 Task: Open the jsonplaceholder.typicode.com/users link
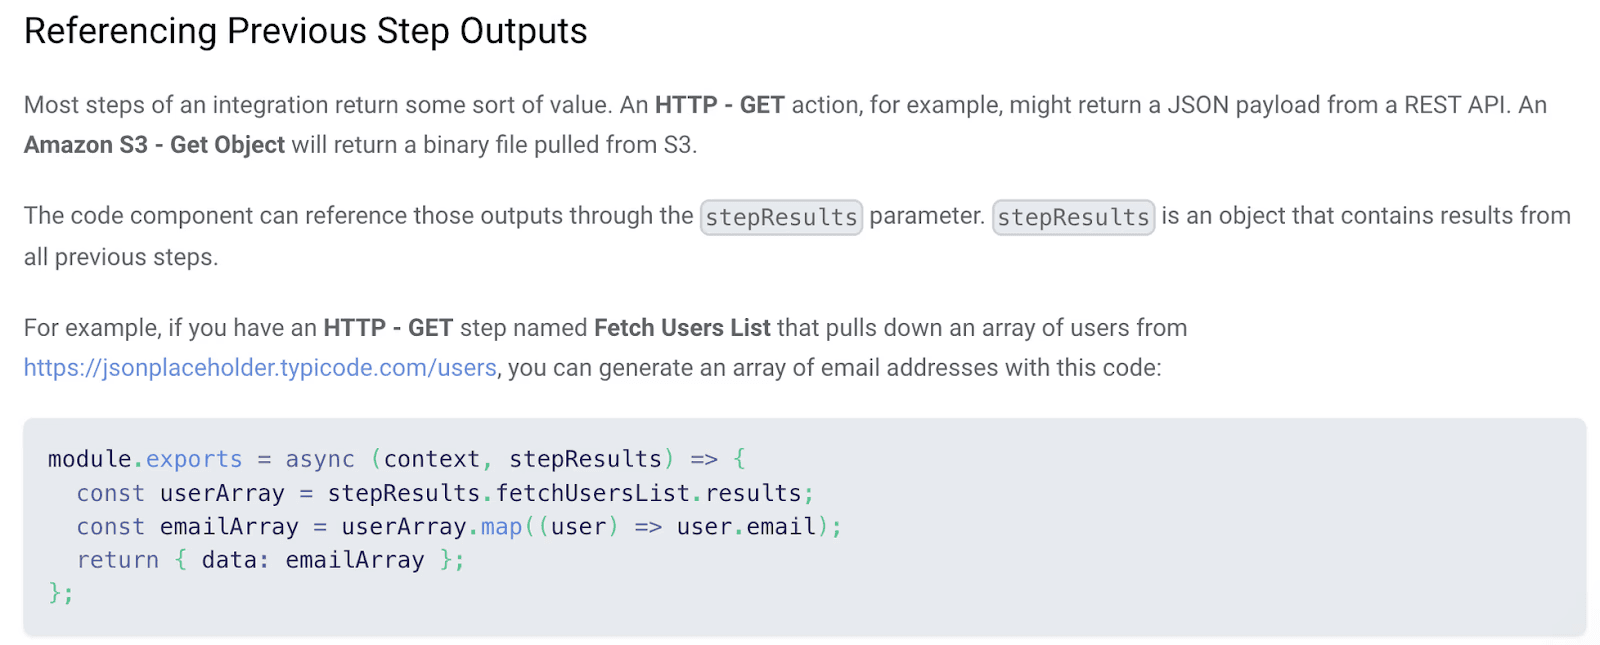pos(260,368)
